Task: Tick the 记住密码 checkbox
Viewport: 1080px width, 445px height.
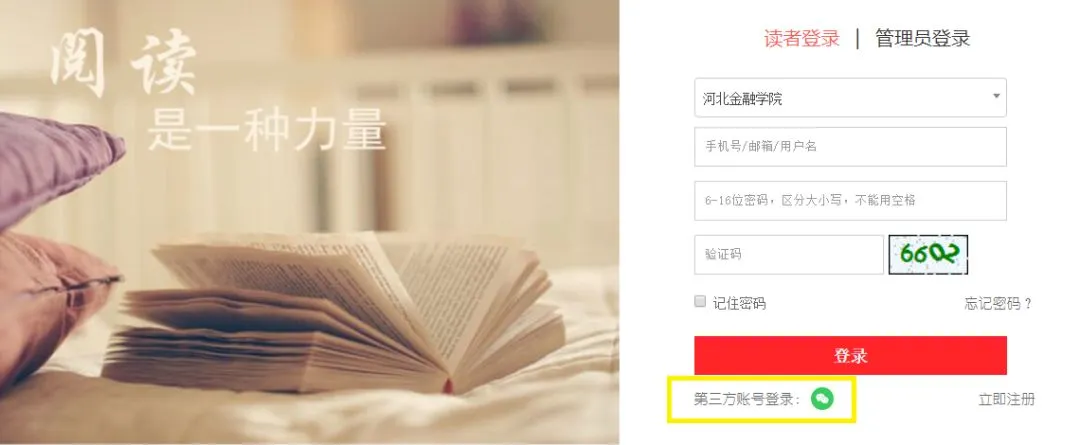Action: tap(700, 302)
